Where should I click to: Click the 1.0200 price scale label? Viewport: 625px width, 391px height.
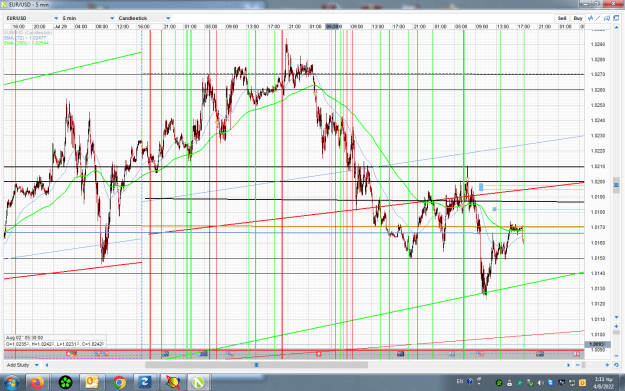597,182
